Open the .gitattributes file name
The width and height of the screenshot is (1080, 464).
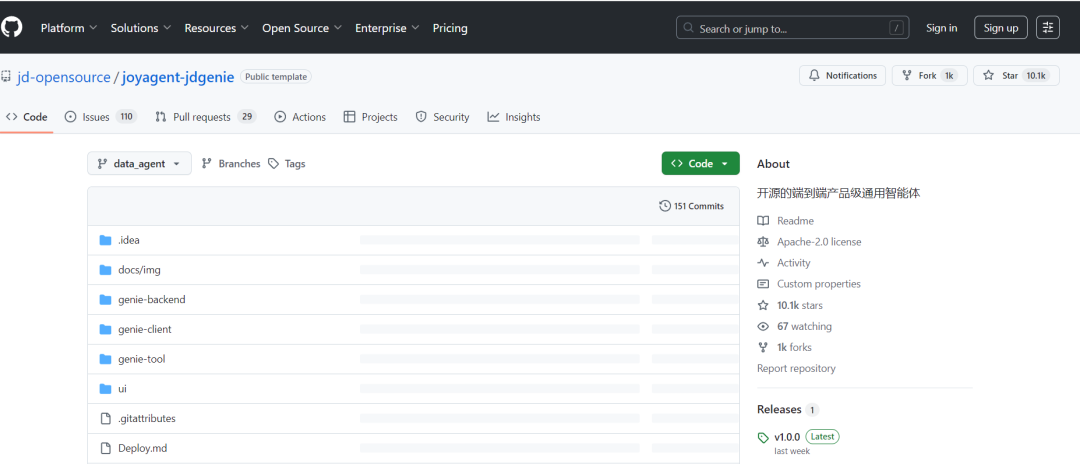147,419
